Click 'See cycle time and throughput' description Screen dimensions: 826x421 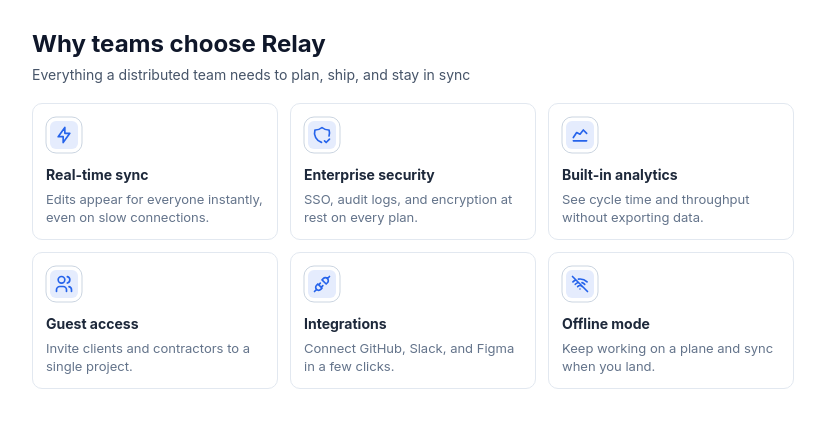point(655,209)
